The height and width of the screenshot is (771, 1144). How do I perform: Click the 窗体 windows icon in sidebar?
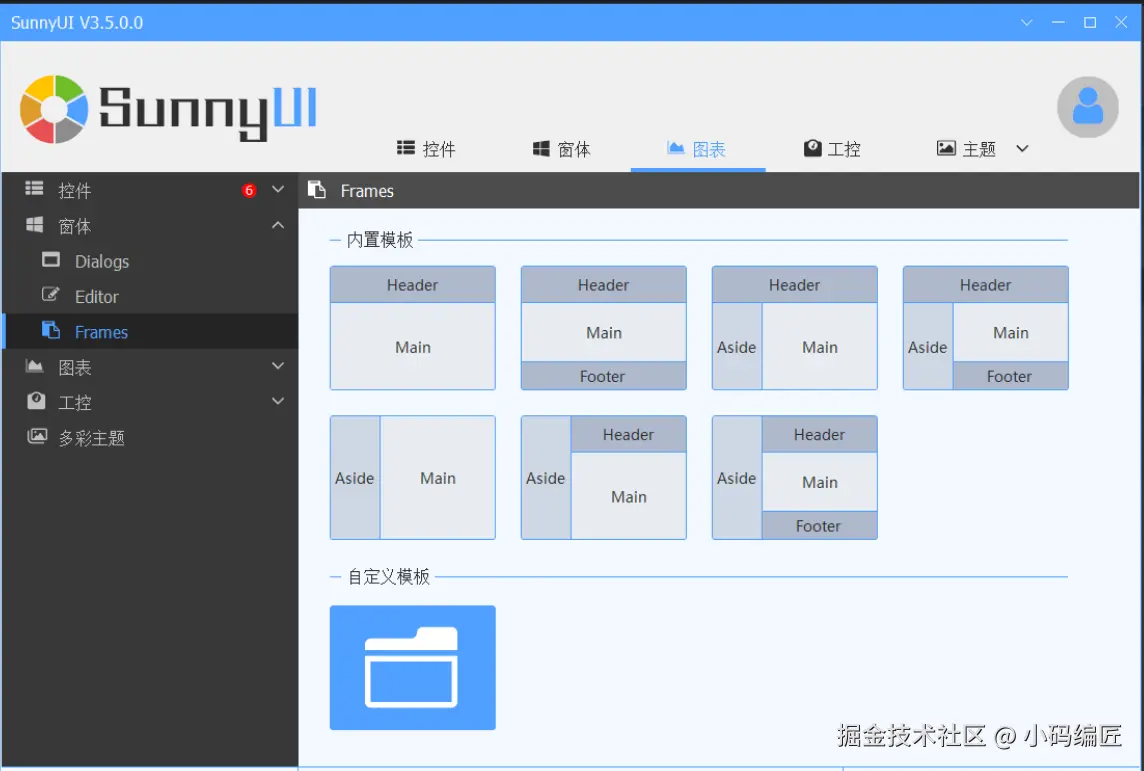pos(34,225)
